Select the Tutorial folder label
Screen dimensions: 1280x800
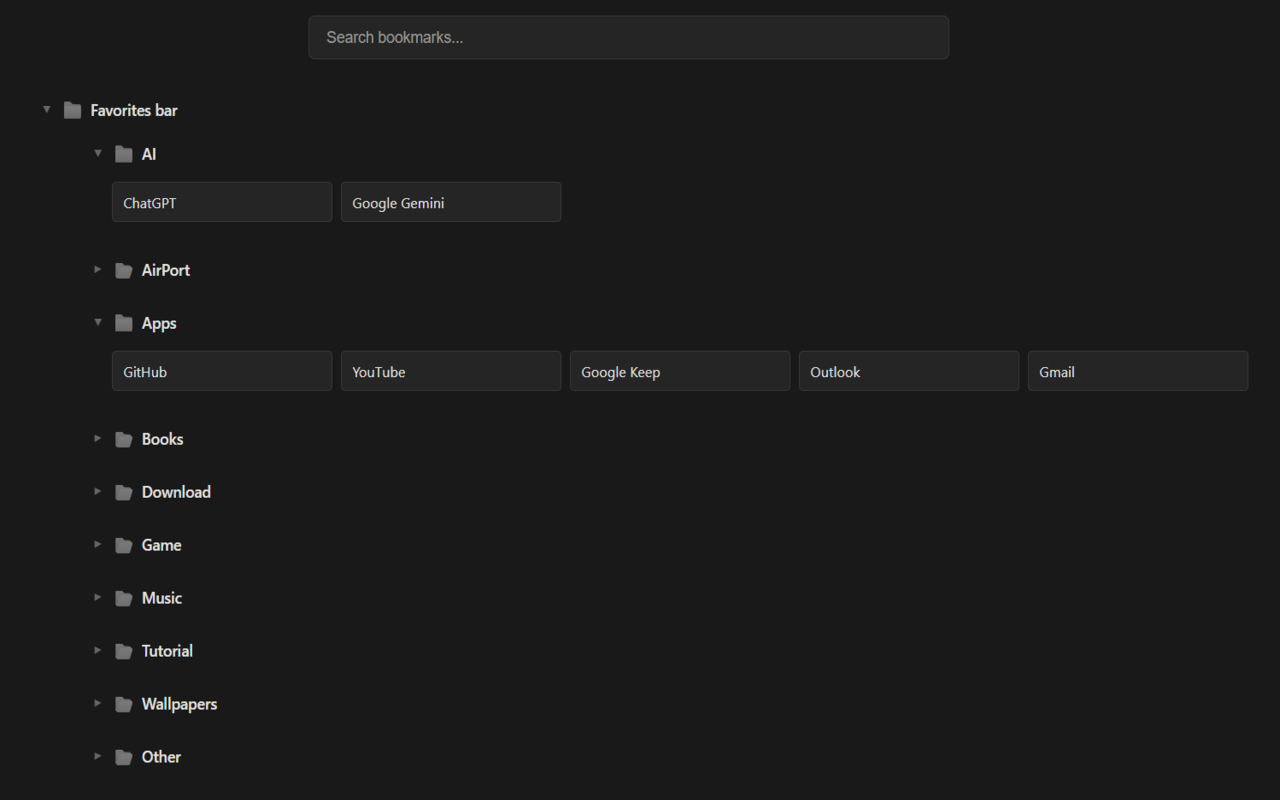coord(167,651)
